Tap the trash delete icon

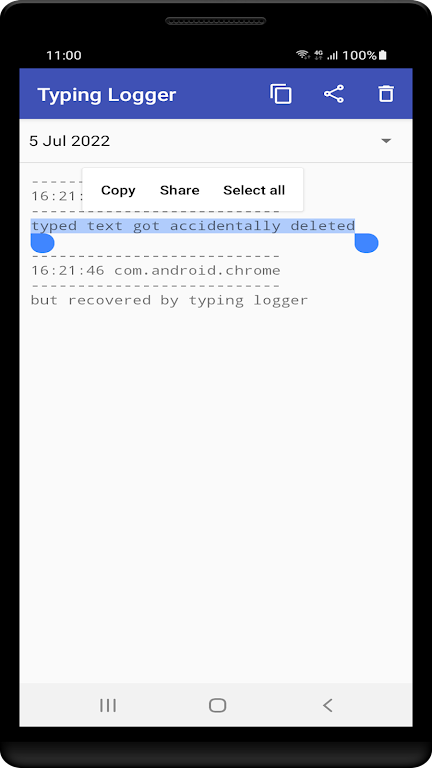click(x=386, y=94)
